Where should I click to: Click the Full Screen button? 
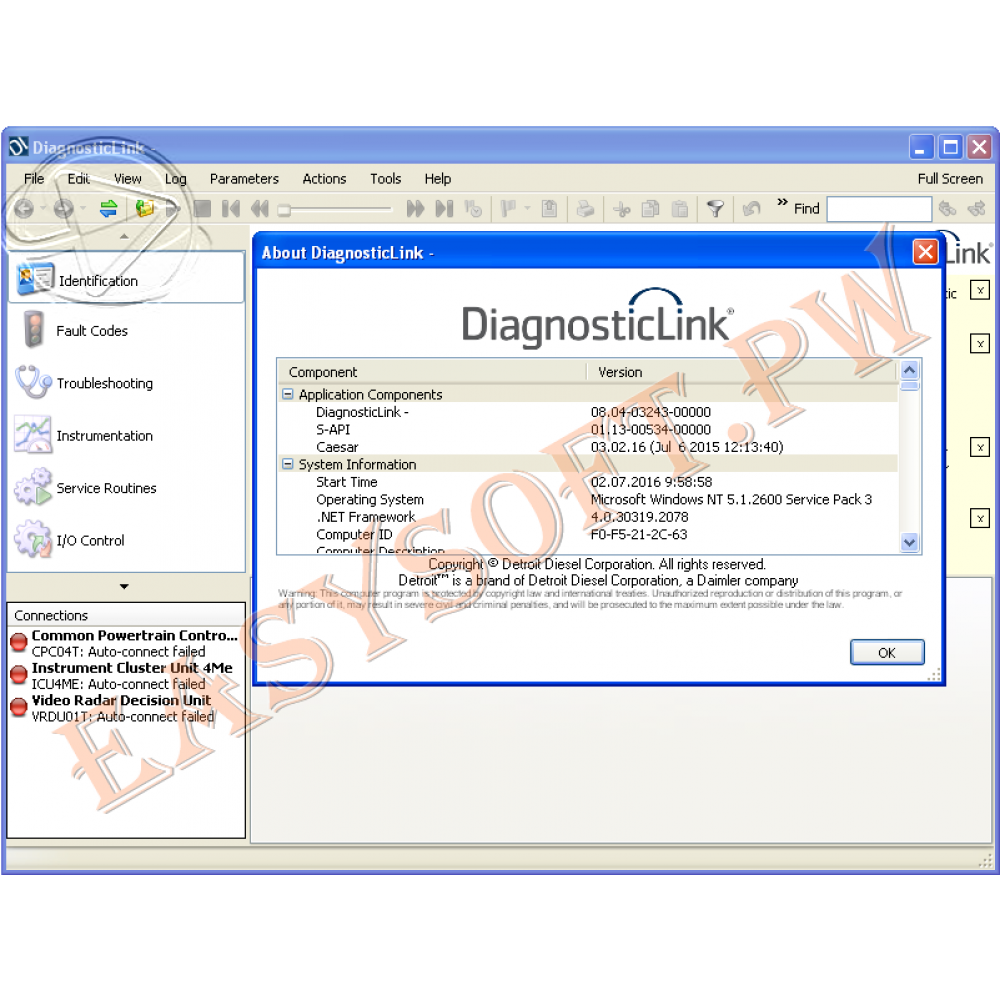(x=950, y=179)
